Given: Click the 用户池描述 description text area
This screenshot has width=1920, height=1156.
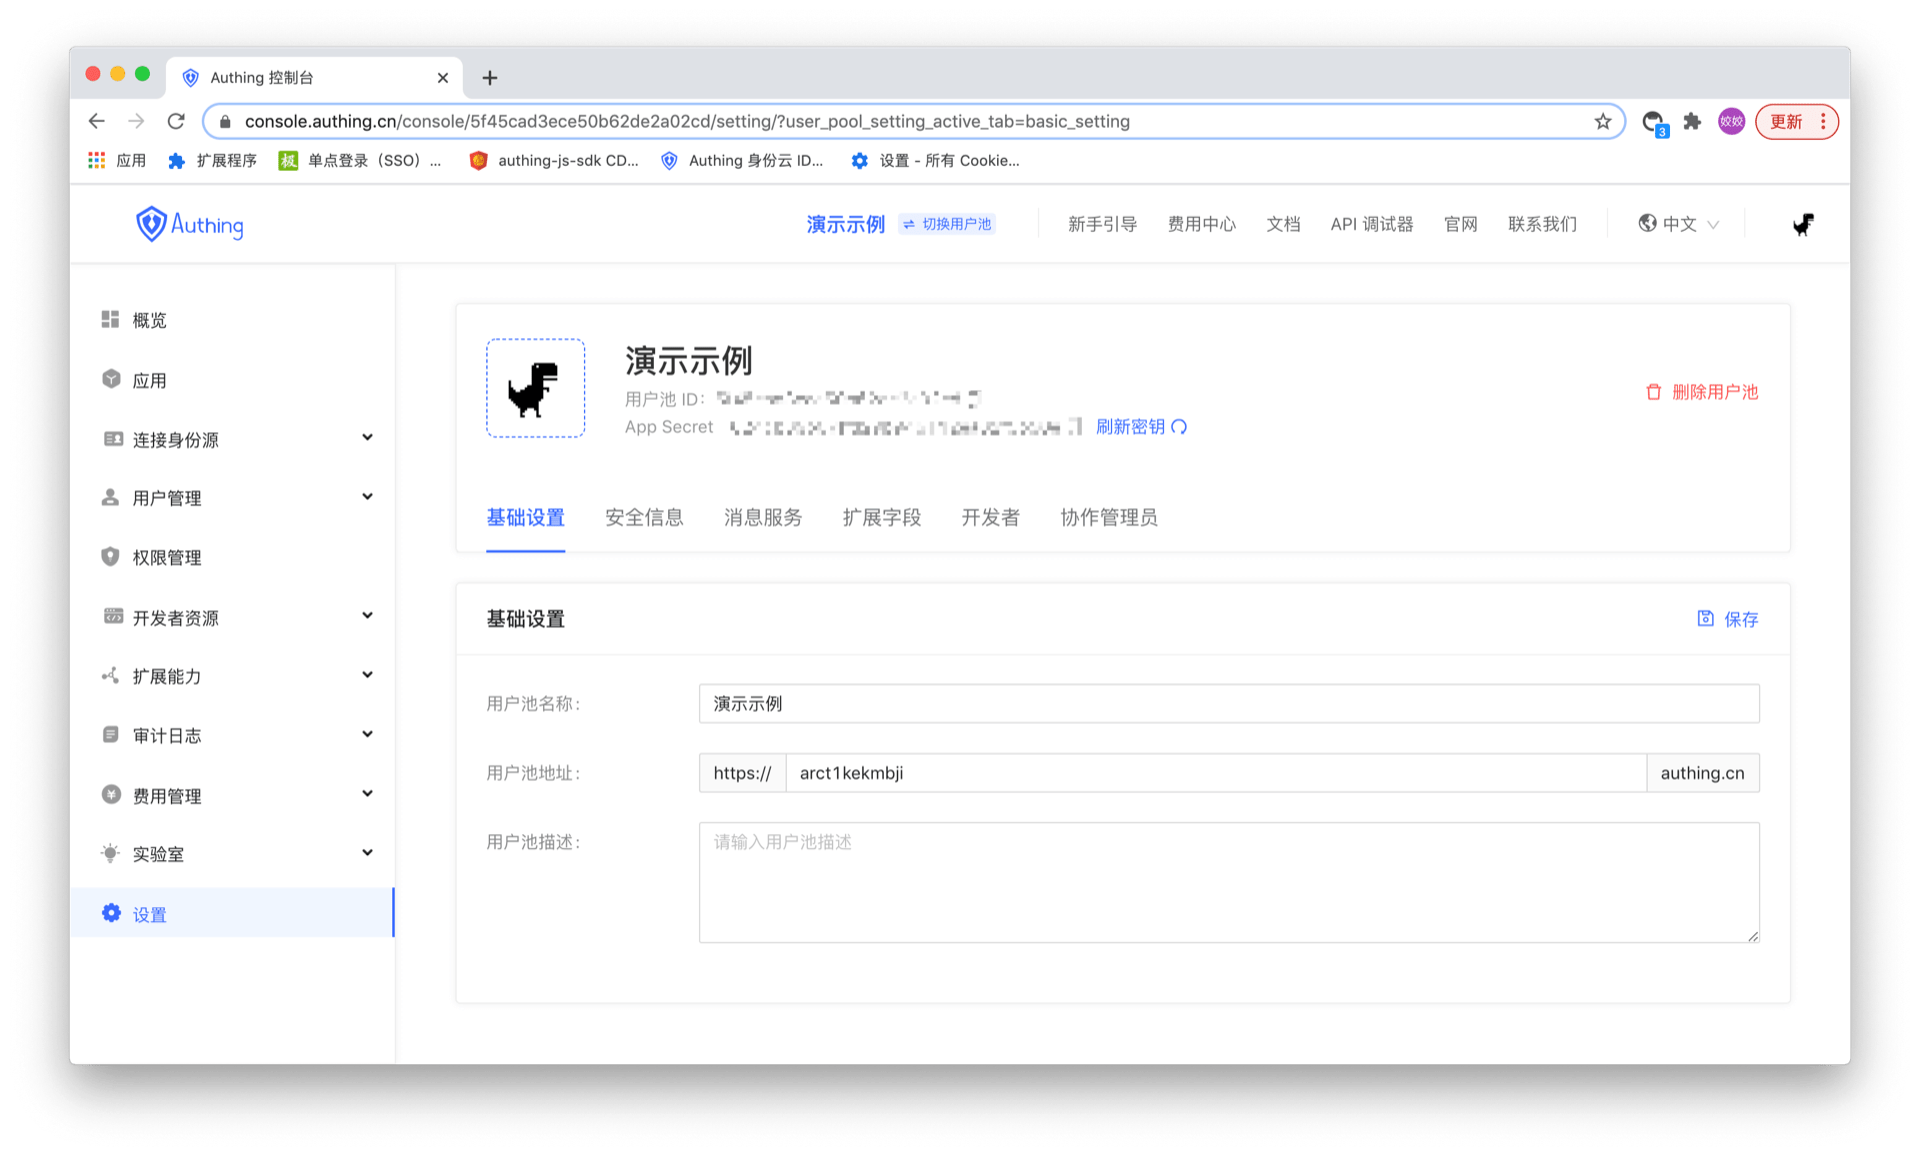Looking at the screenshot, I should [1228, 882].
